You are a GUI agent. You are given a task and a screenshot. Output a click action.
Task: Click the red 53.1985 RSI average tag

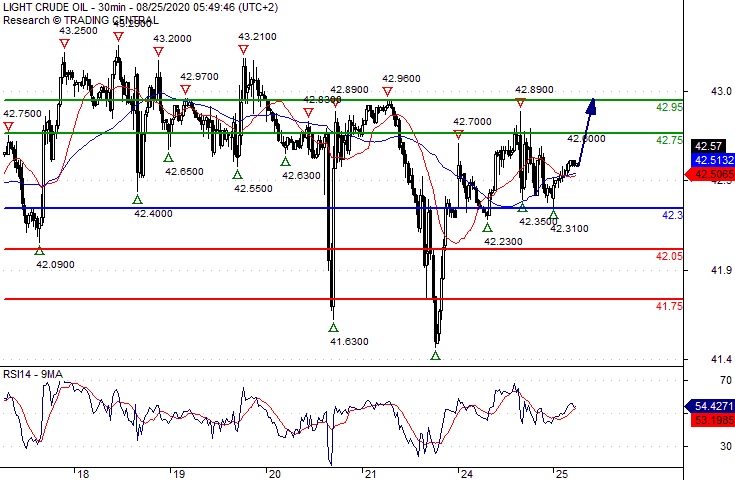(713, 420)
